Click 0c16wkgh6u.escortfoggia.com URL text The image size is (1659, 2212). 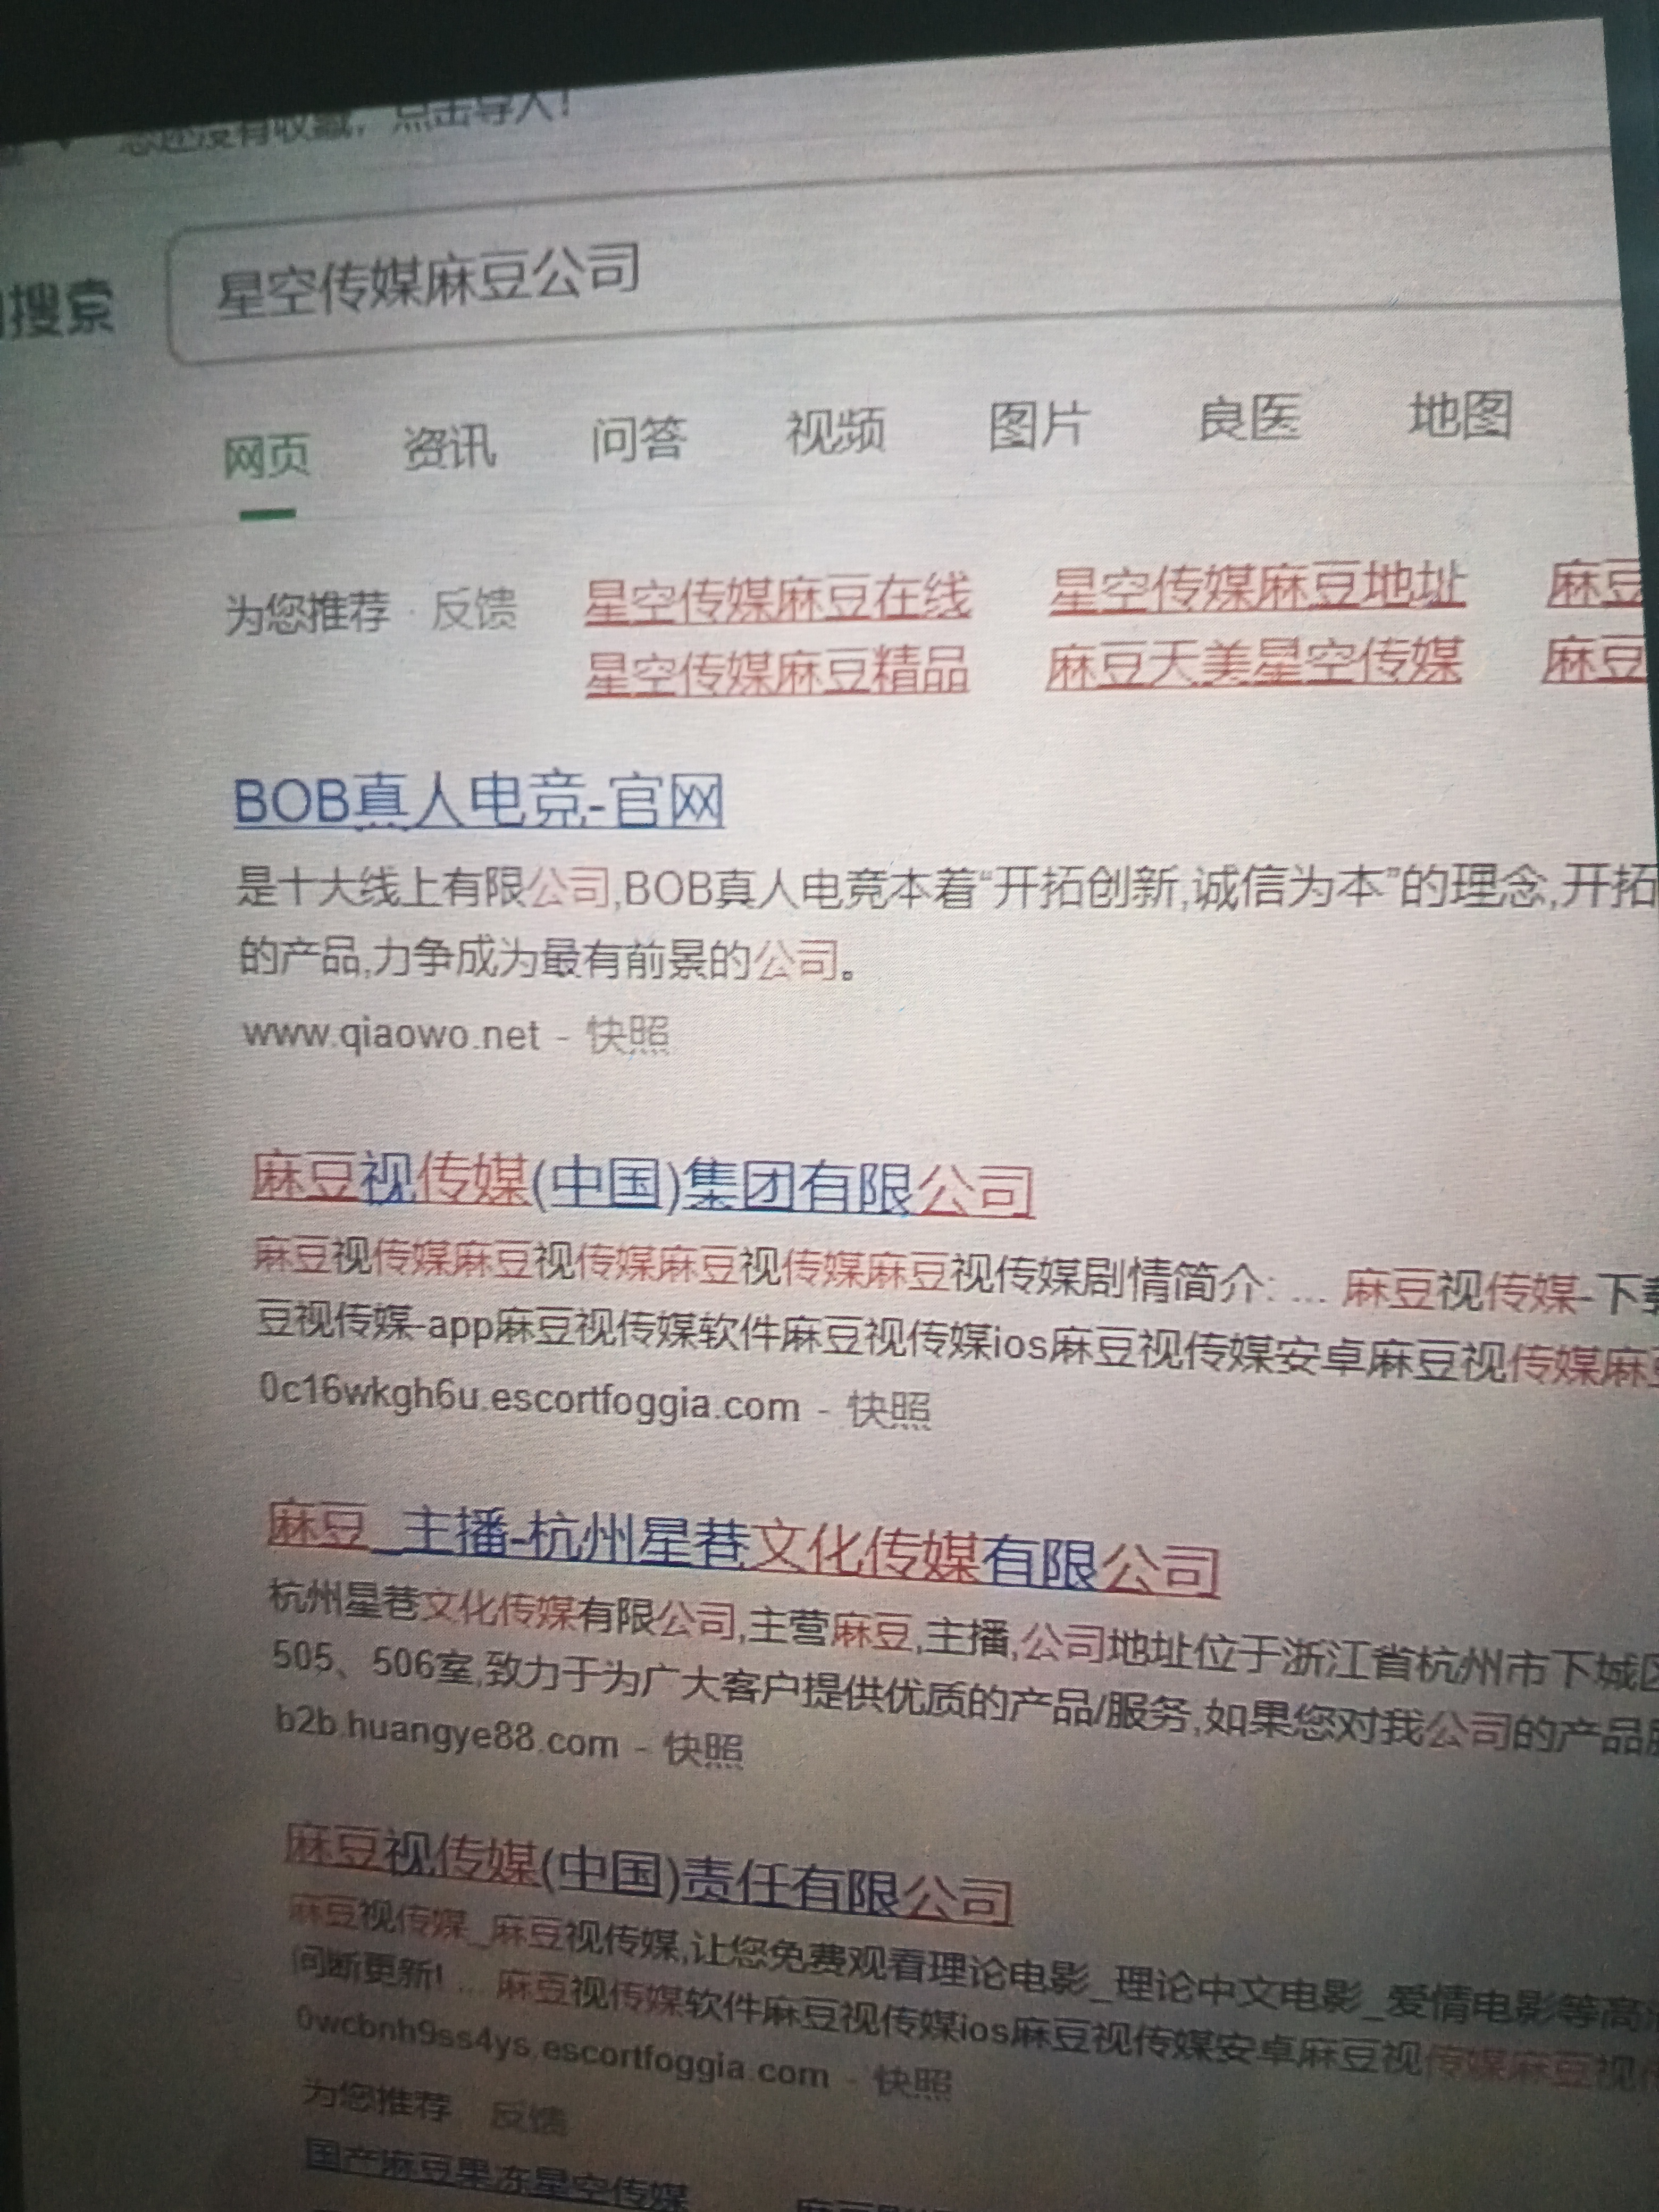tap(530, 1397)
